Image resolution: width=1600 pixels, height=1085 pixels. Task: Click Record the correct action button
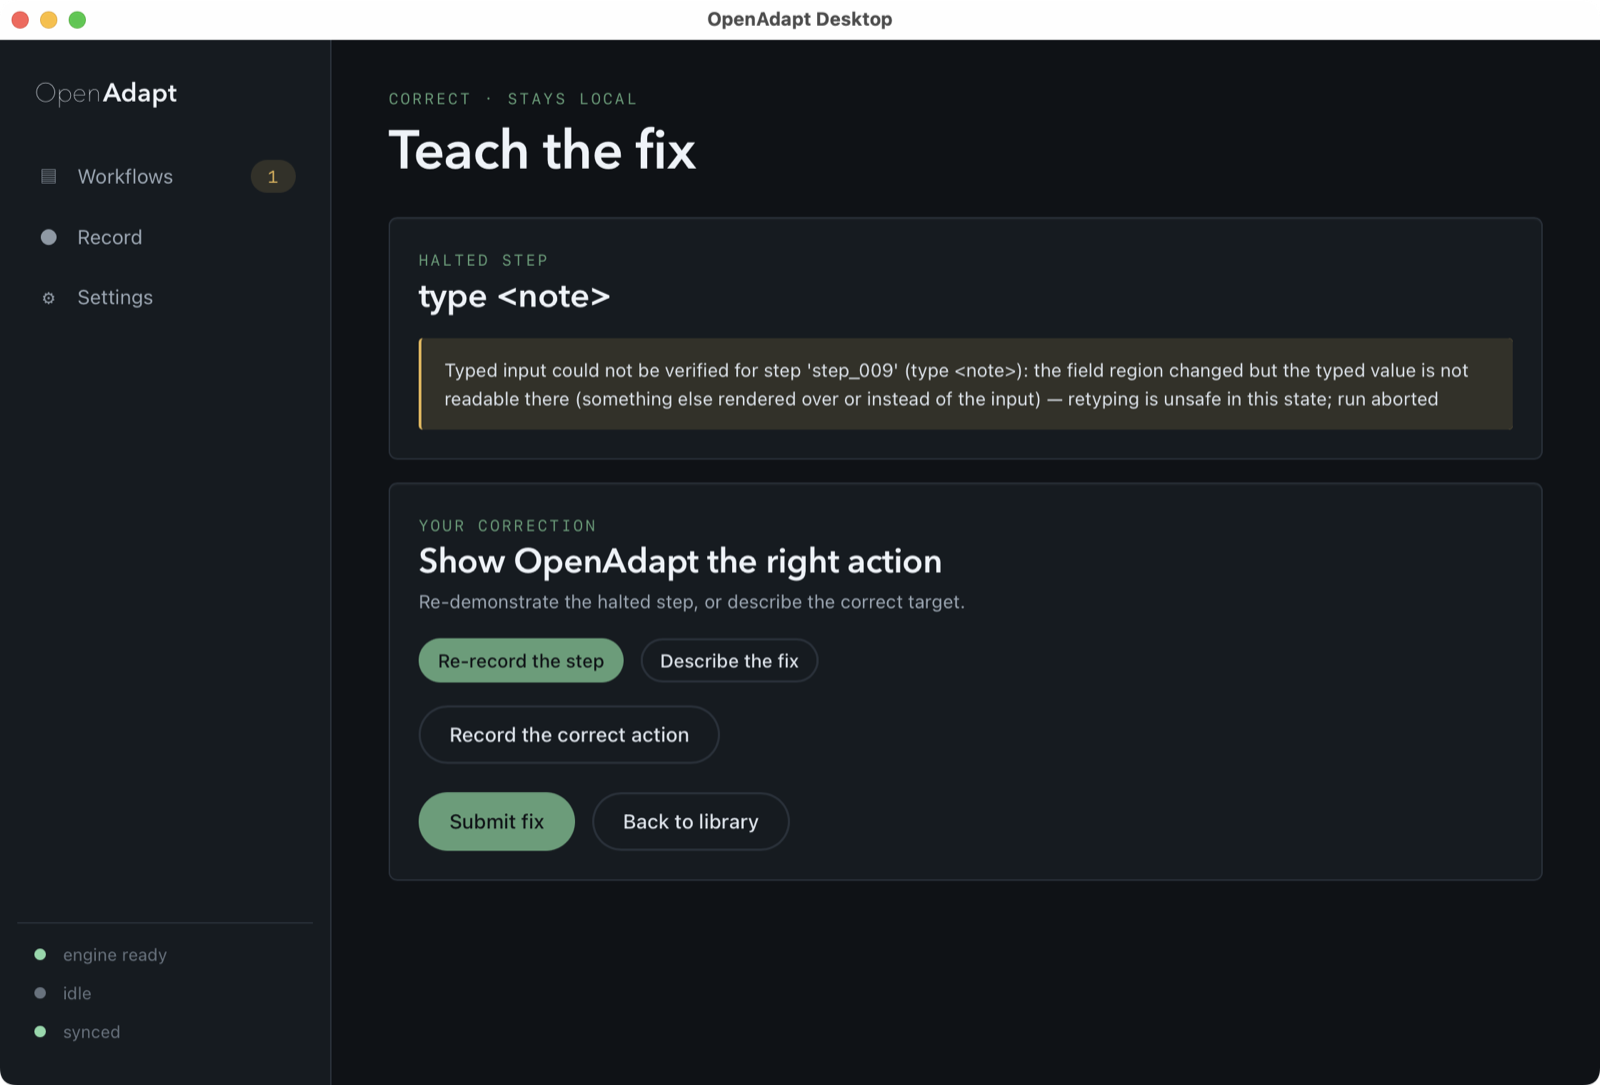click(x=569, y=735)
